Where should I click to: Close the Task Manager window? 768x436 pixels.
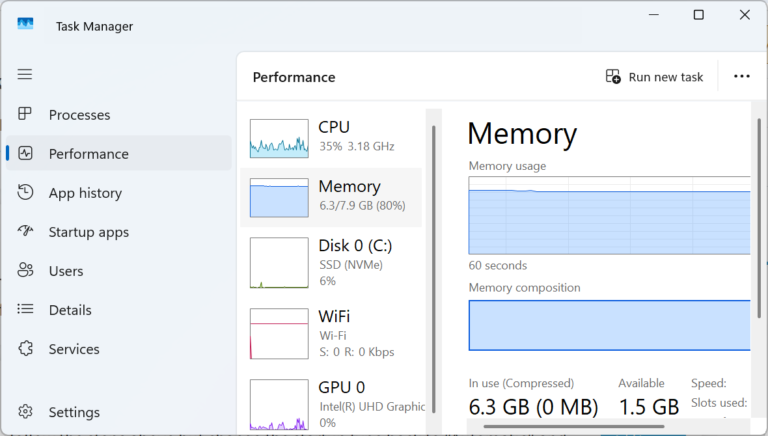tap(744, 15)
